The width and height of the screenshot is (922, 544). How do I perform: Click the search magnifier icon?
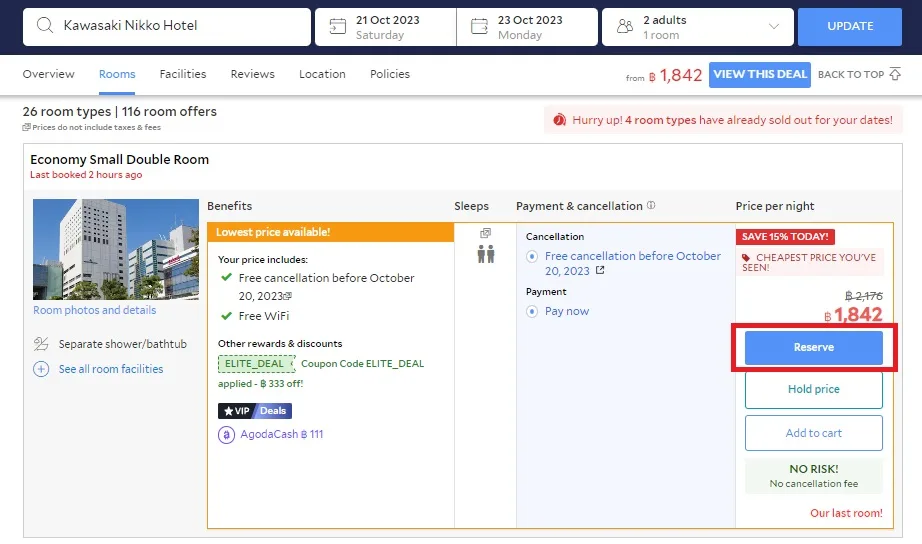click(x=45, y=25)
